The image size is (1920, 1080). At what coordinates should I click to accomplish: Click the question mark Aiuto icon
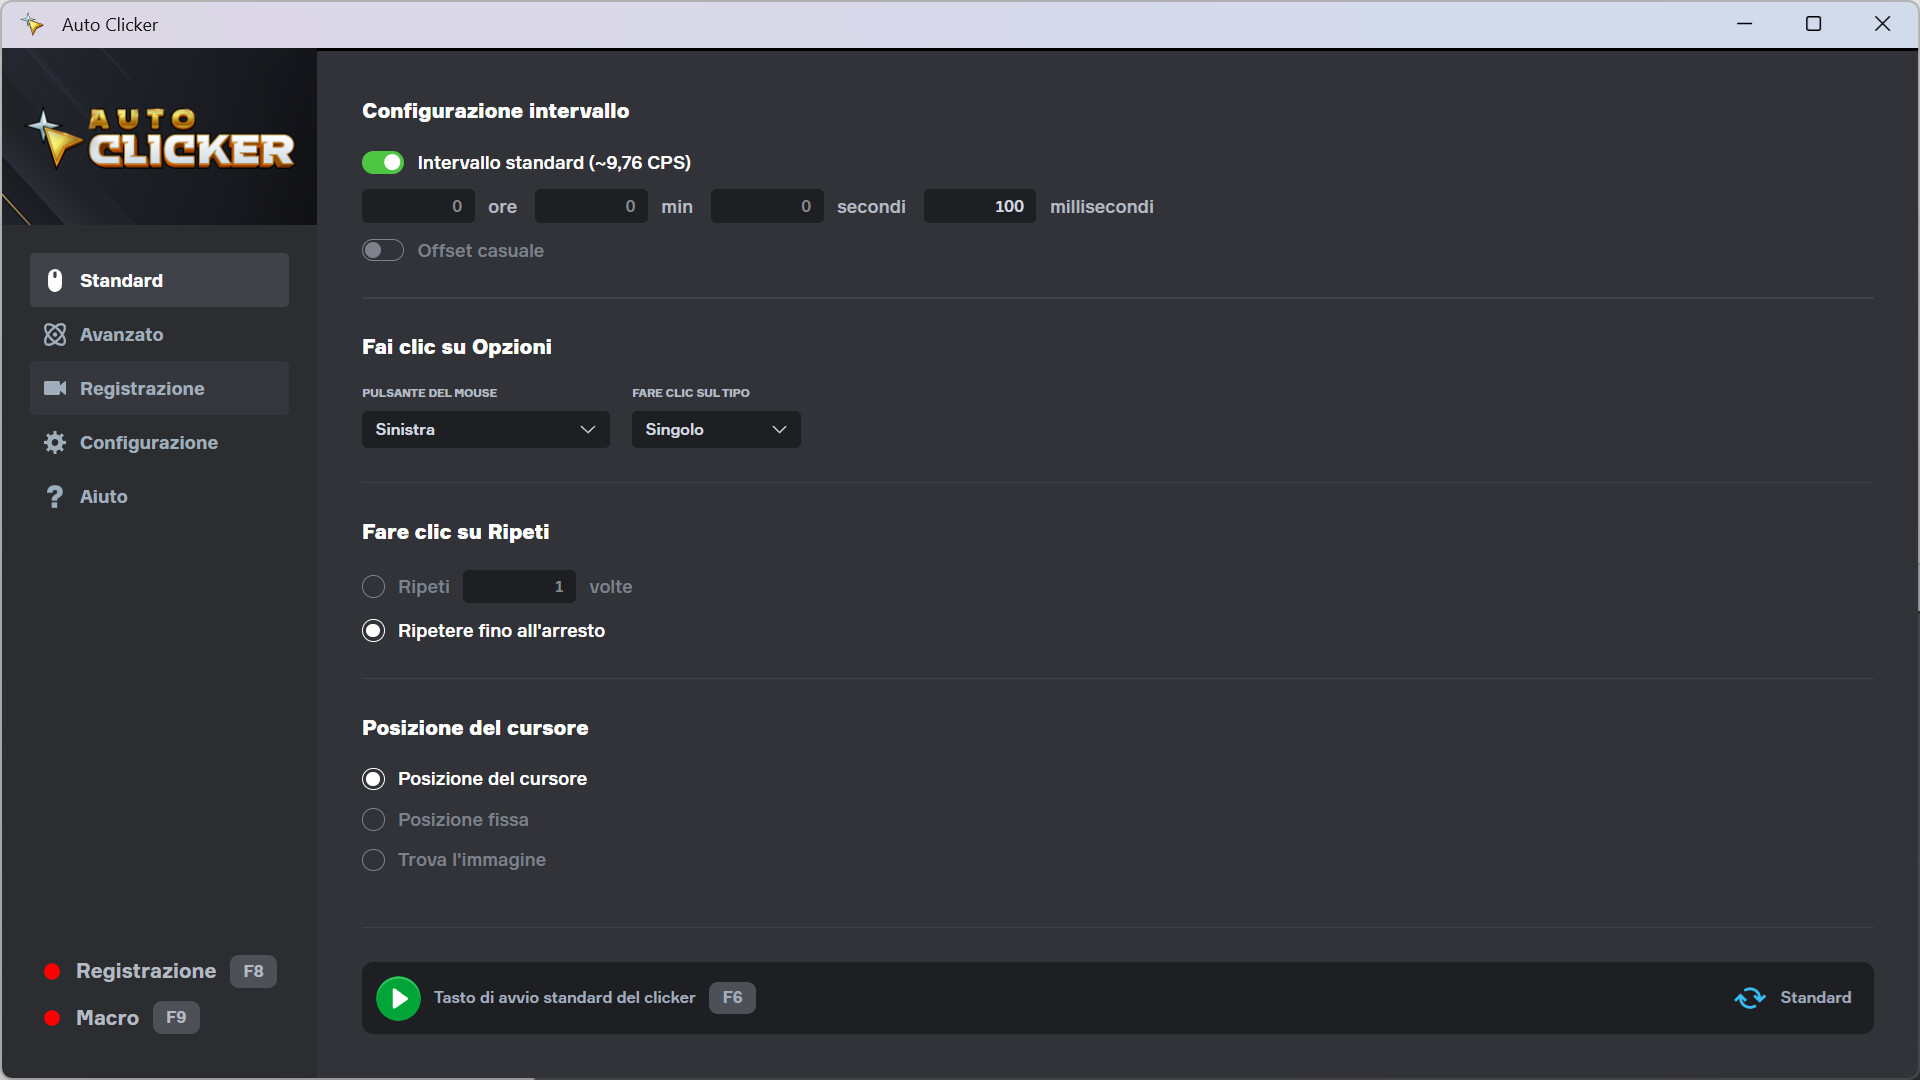coord(55,496)
